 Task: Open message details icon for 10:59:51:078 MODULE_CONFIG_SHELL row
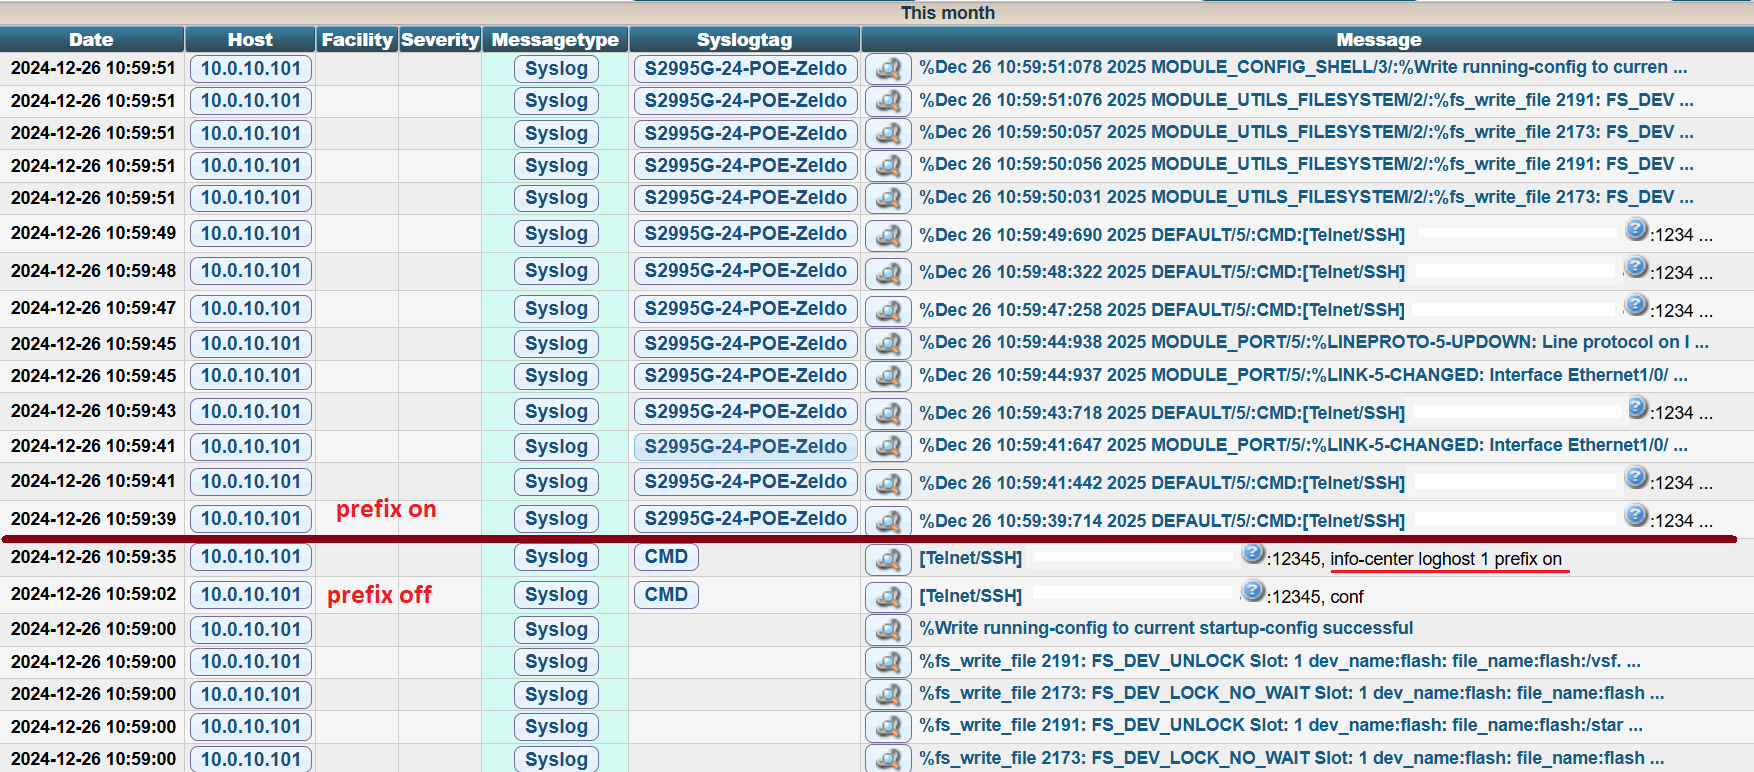tap(888, 69)
